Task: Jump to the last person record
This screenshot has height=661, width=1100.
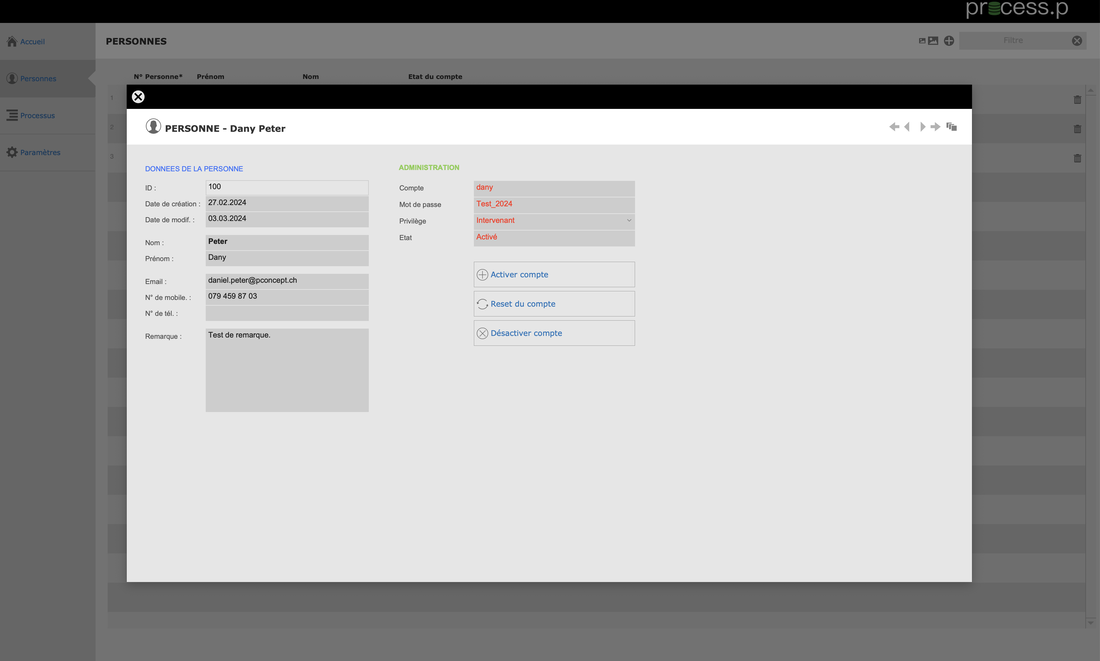Action: coord(936,127)
